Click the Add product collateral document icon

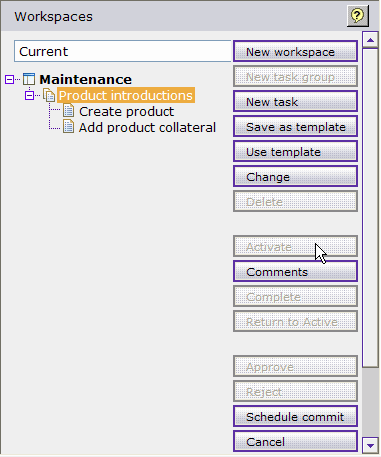[x=68, y=127]
